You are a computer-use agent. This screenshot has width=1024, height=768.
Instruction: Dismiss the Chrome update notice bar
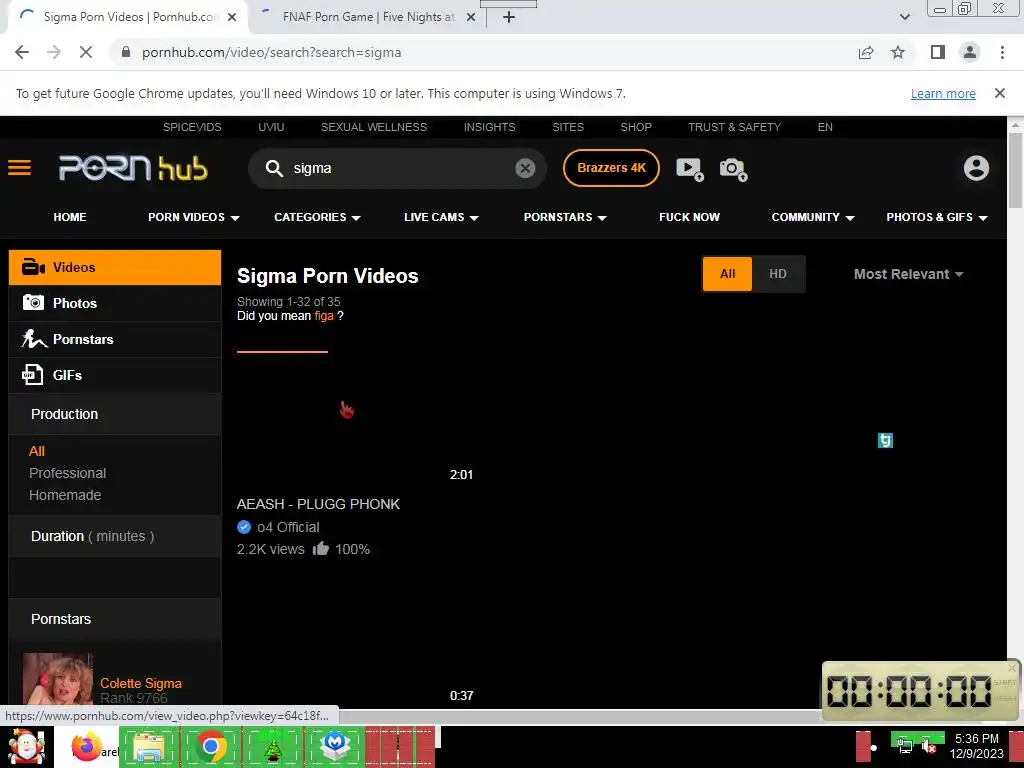pyautogui.click(x=999, y=93)
